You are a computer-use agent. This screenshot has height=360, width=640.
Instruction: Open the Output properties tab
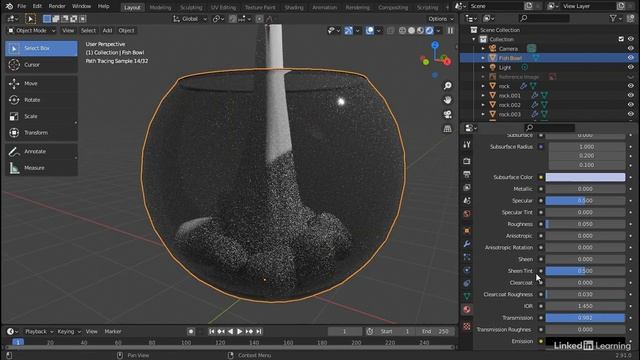click(467, 174)
